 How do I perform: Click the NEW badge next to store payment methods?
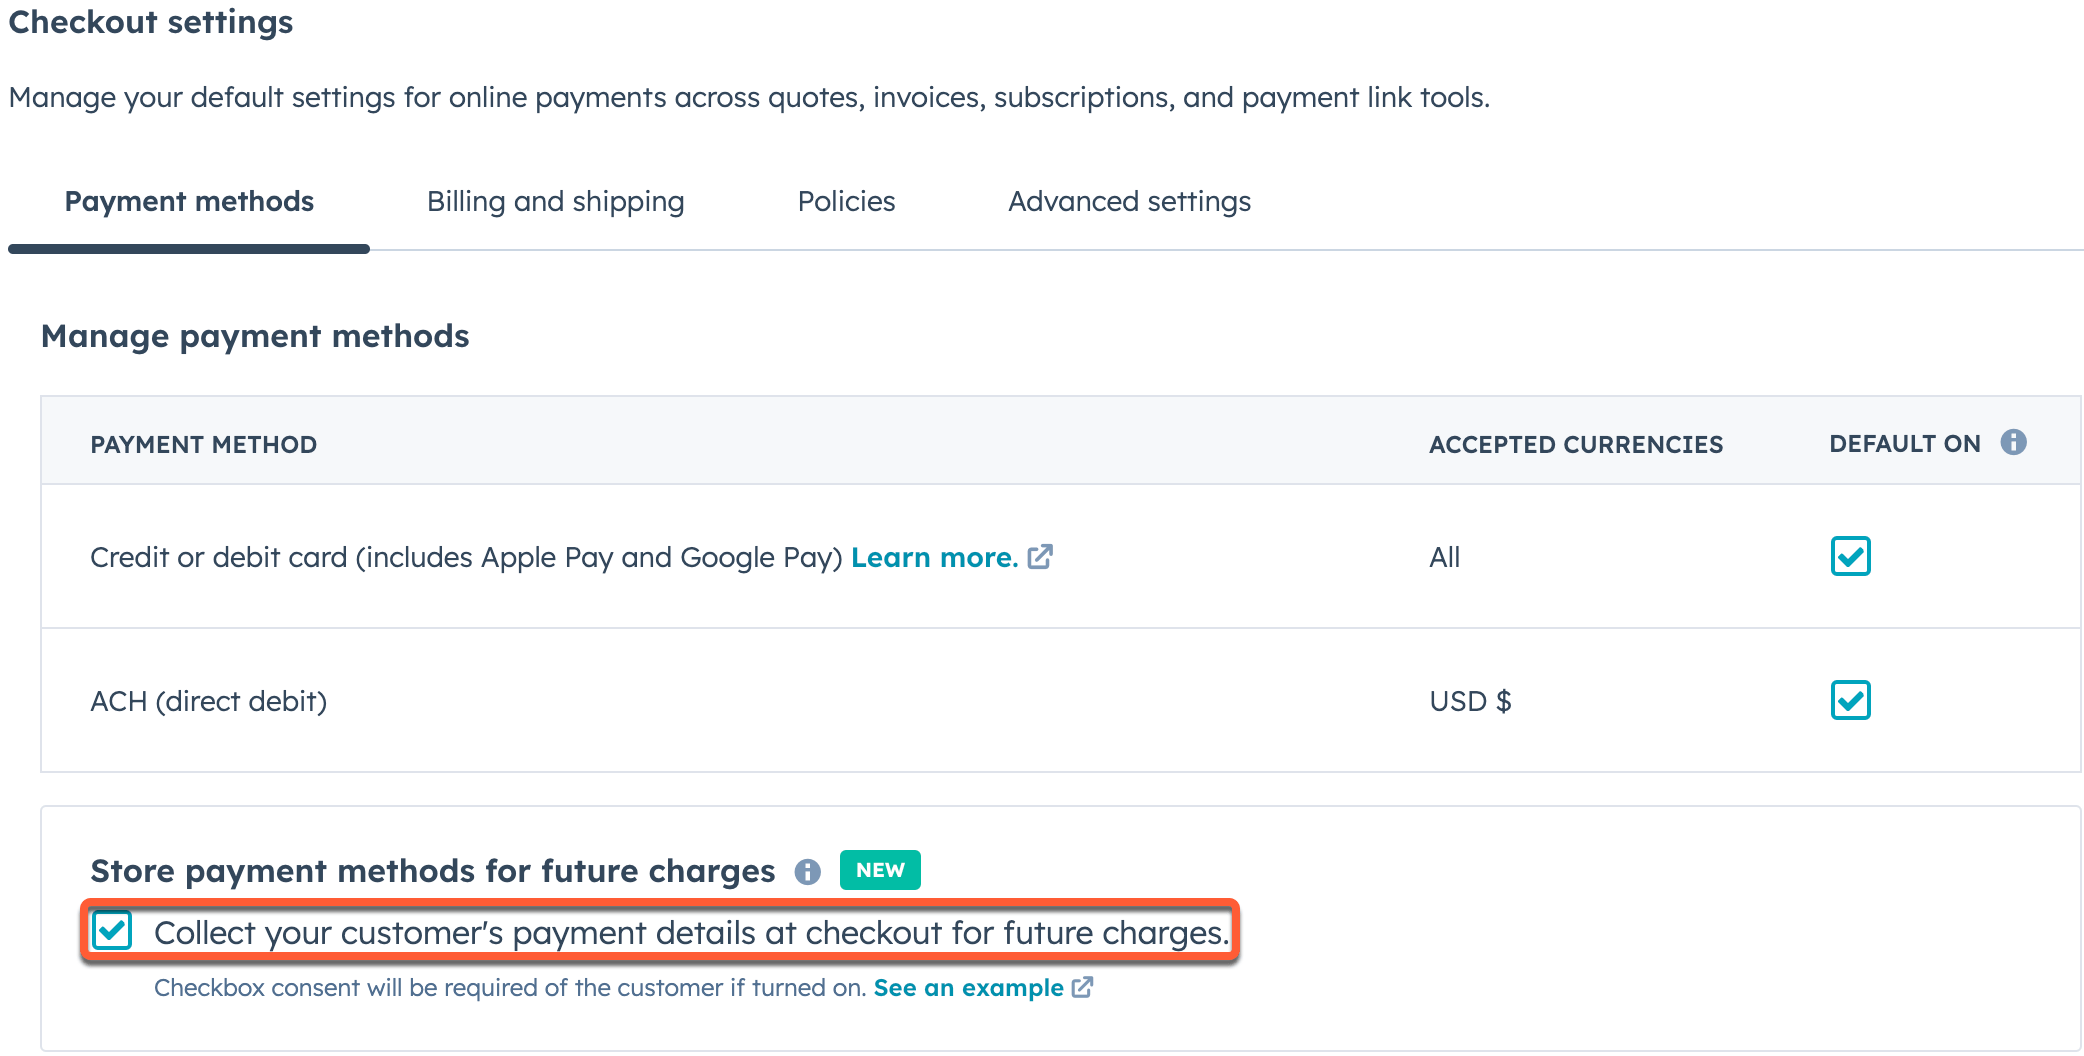(x=879, y=869)
